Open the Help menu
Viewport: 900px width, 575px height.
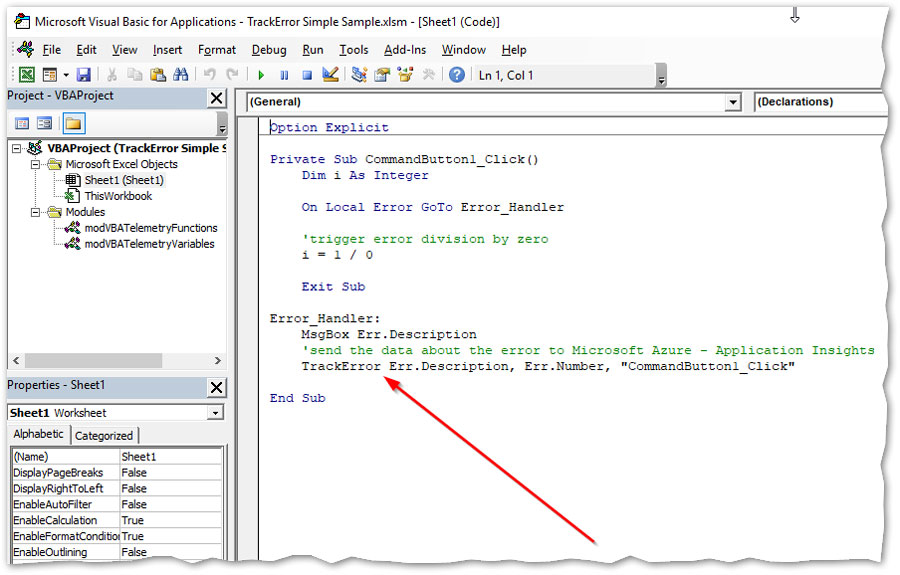514,50
